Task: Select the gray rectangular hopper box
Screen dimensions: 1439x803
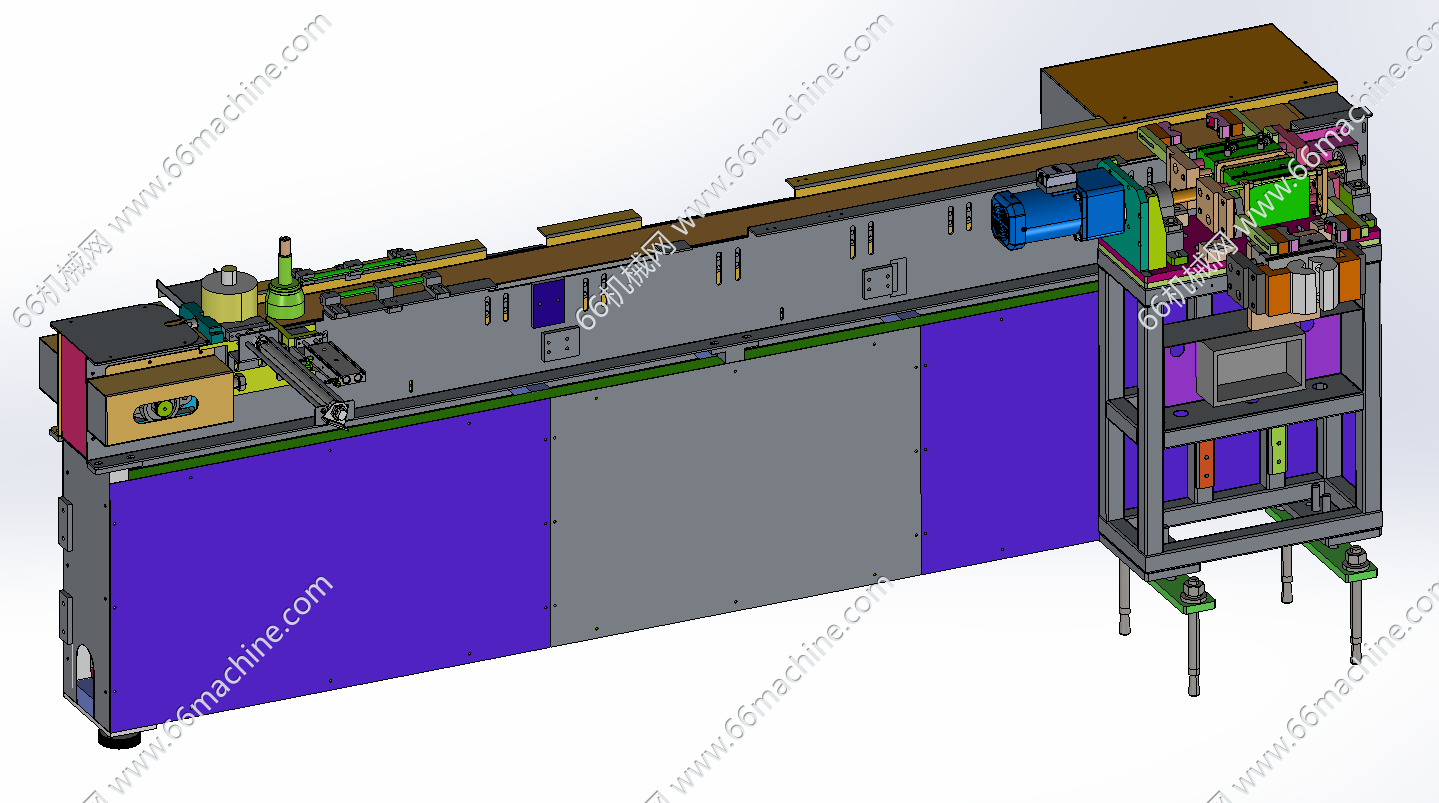Action: pyautogui.click(x=1250, y=370)
